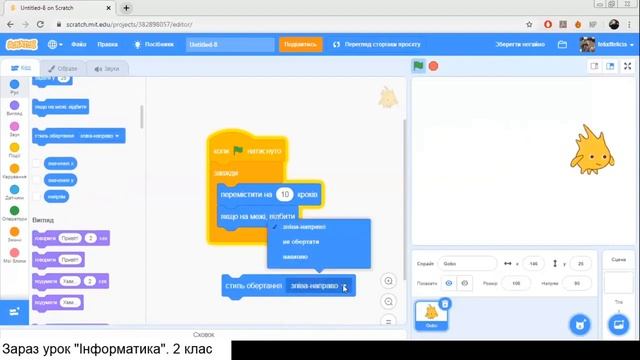Open the Control orange category

click(14, 169)
